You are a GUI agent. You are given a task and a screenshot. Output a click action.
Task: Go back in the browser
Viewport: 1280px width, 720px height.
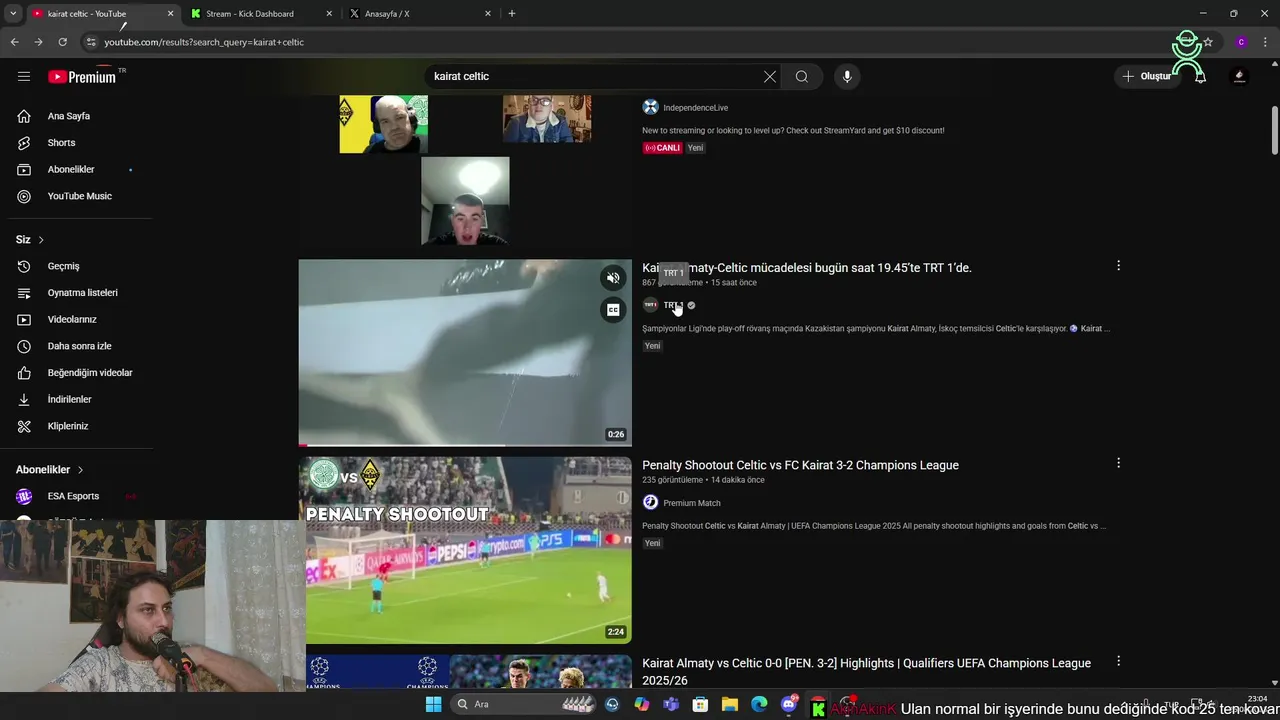click(14, 42)
